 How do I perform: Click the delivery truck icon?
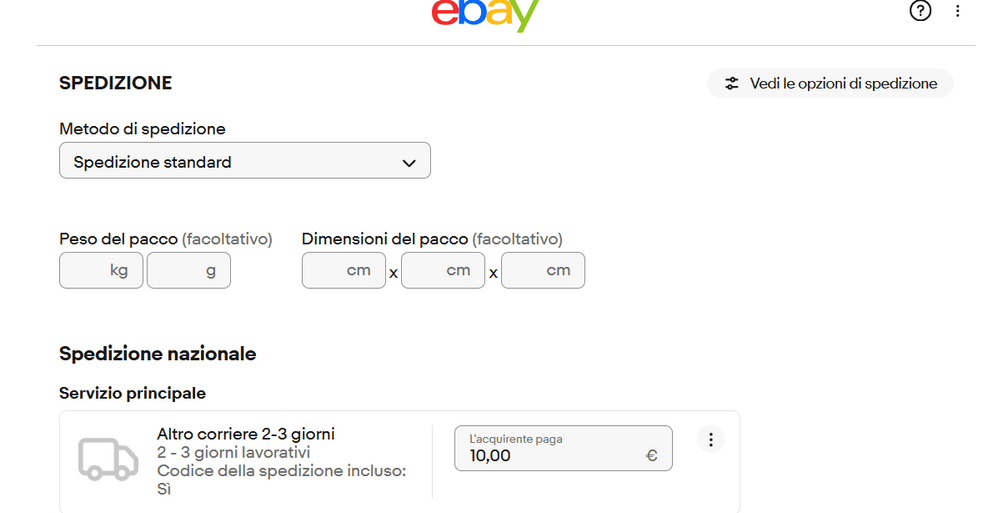108,458
